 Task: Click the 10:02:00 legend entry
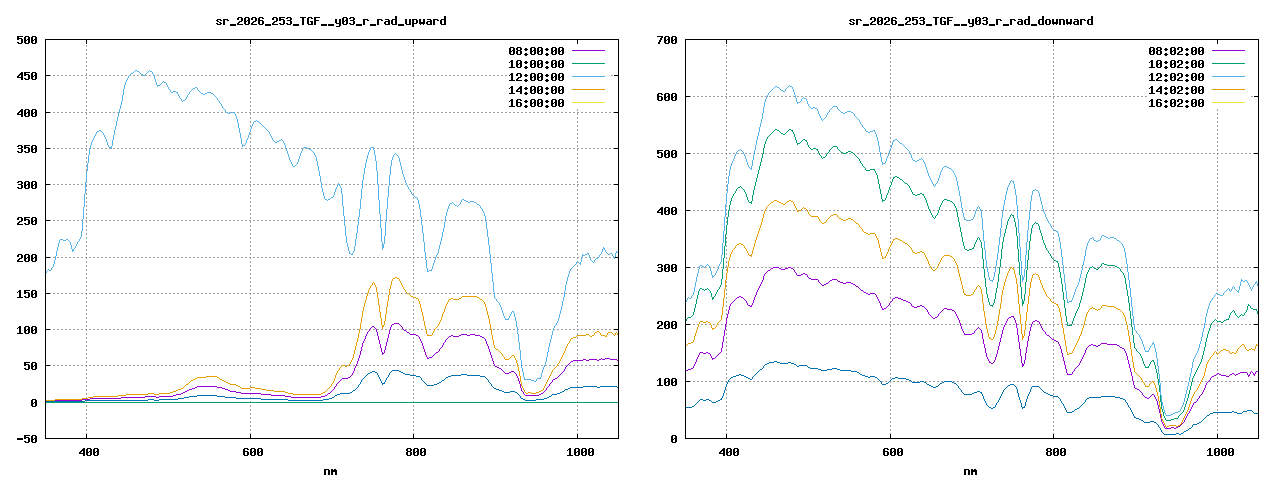pyautogui.click(x=1176, y=63)
